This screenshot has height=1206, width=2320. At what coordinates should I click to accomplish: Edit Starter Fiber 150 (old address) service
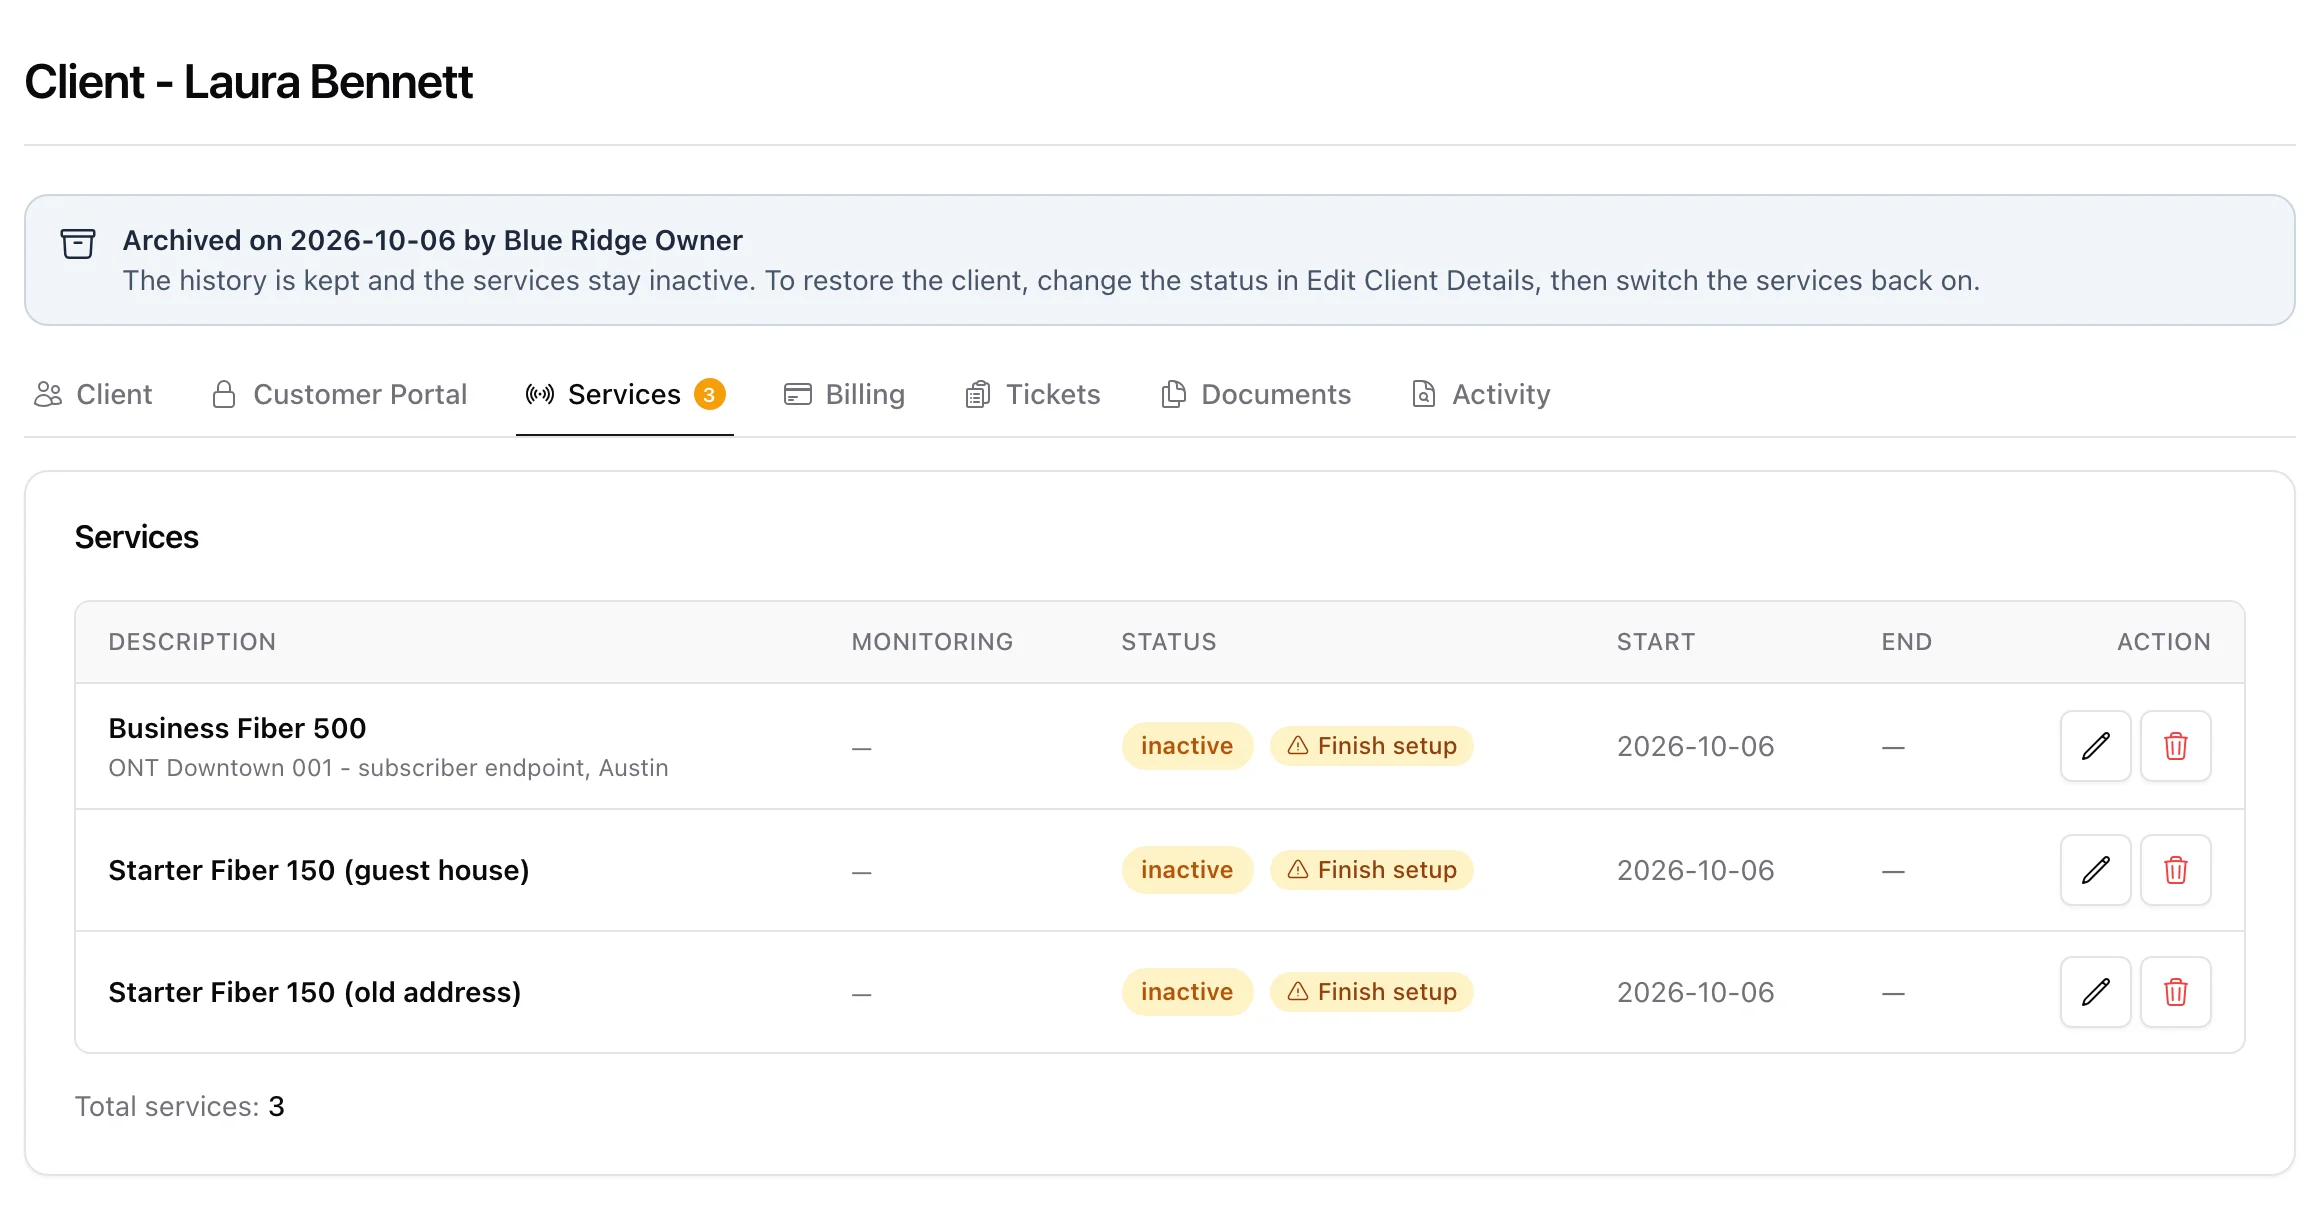(2095, 992)
